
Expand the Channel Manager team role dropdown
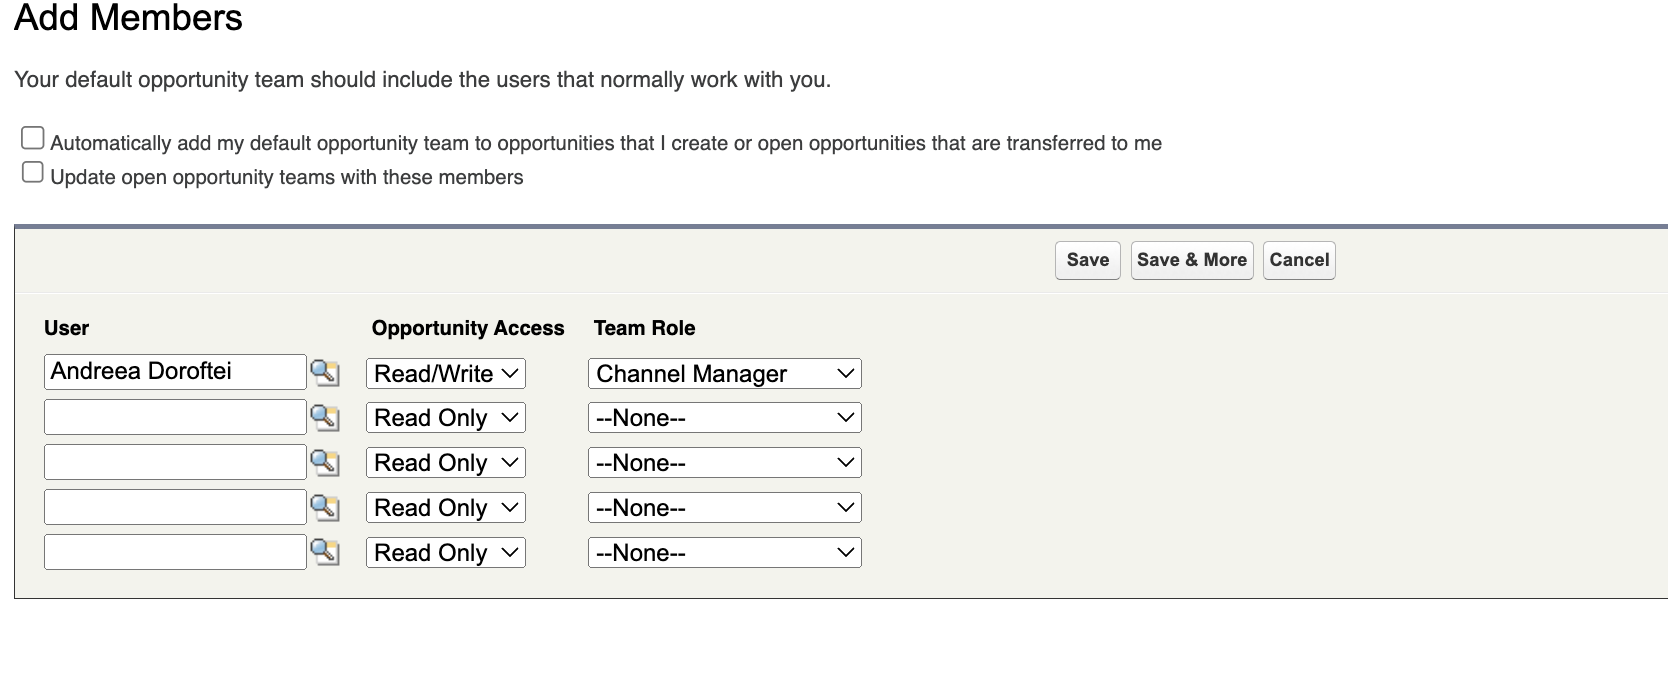pyautogui.click(x=725, y=374)
